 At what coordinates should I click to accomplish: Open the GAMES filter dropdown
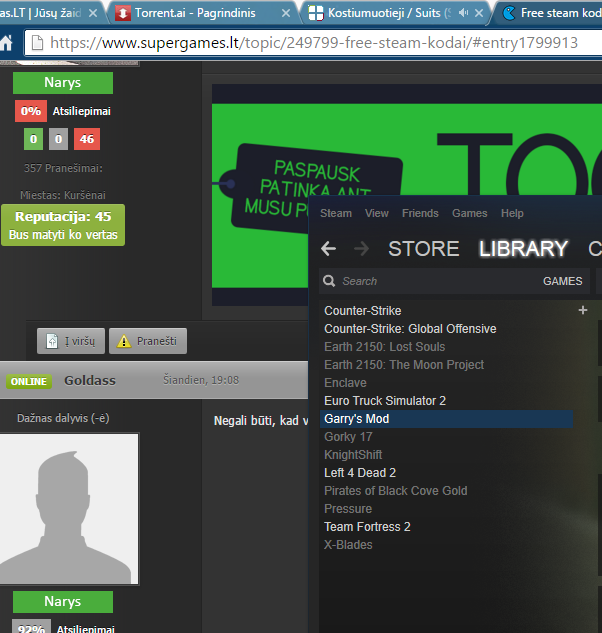point(562,281)
